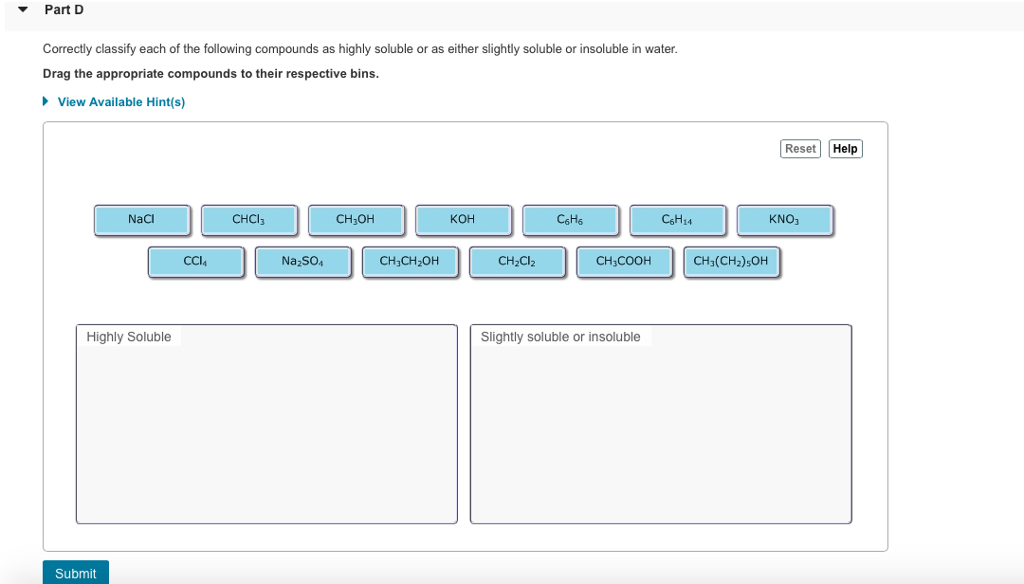Click the Slightly soluble or insoluble bin
Image resolution: width=1024 pixels, height=584 pixels.
coord(660,424)
